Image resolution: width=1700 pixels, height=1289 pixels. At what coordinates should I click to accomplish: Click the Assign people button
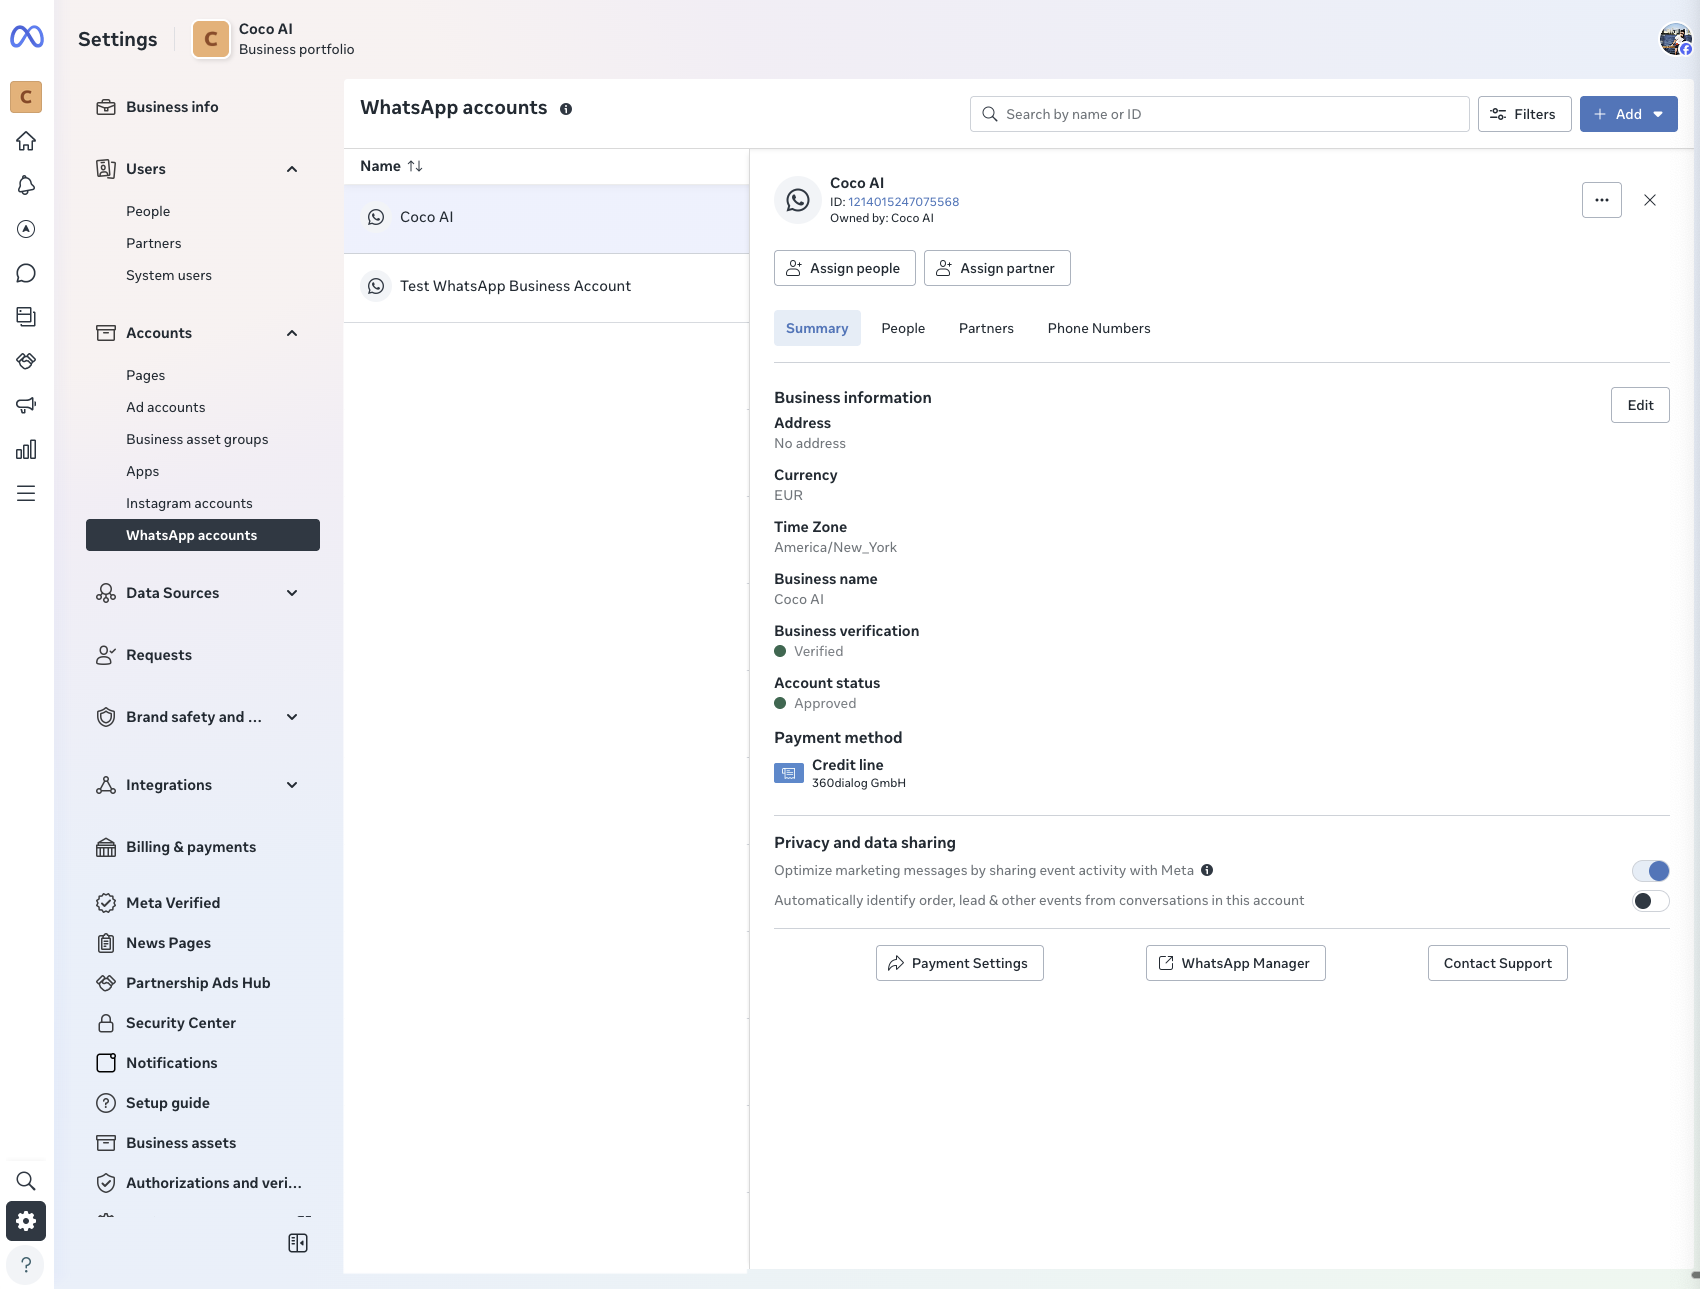click(844, 268)
